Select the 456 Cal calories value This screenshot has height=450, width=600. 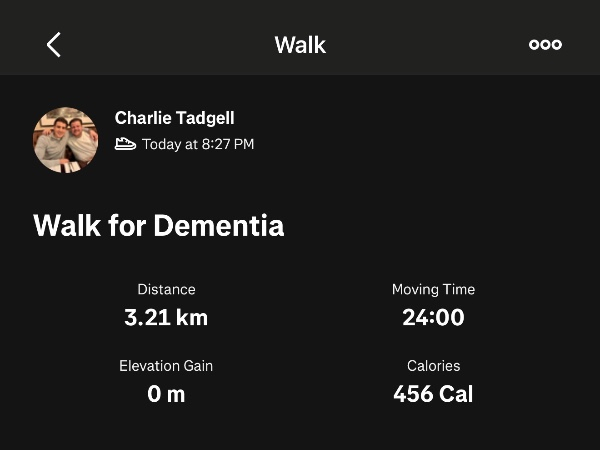[433, 394]
